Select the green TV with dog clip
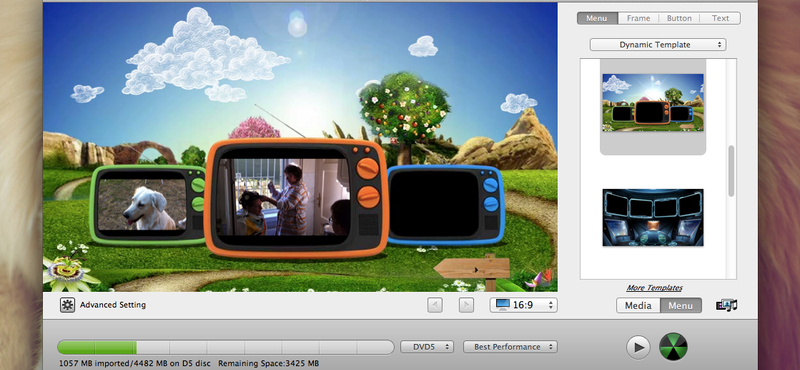This screenshot has height=370, width=800. click(147, 205)
